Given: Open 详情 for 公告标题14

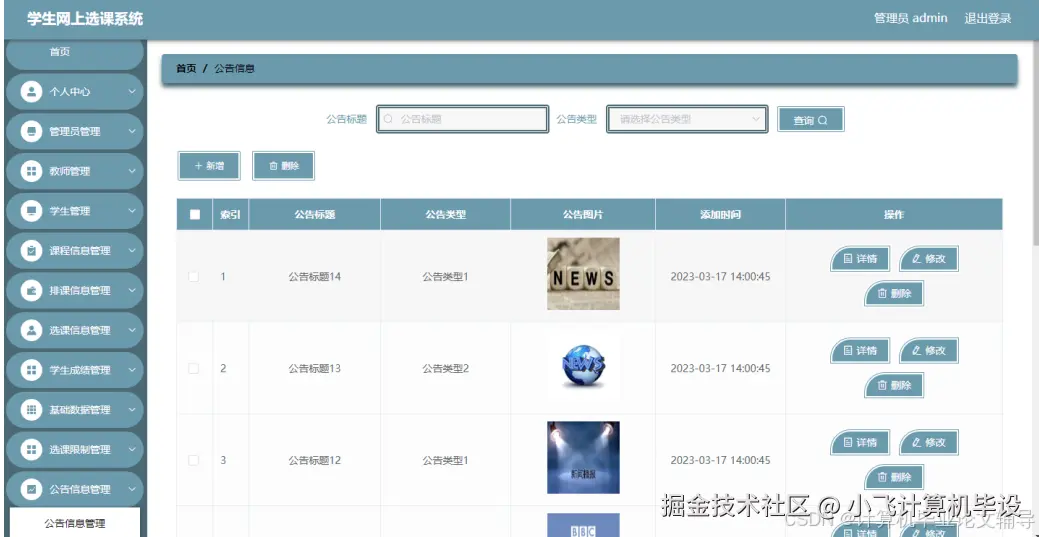Looking at the screenshot, I should point(860,259).
